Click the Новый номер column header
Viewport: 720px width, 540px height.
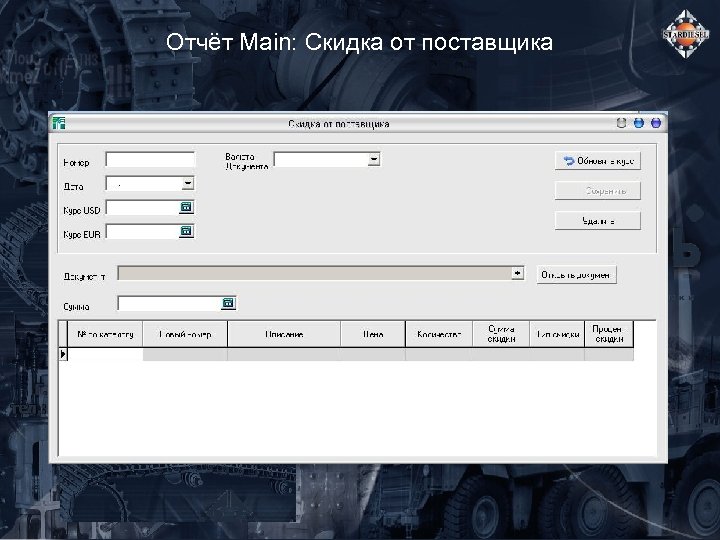point(185,334)
